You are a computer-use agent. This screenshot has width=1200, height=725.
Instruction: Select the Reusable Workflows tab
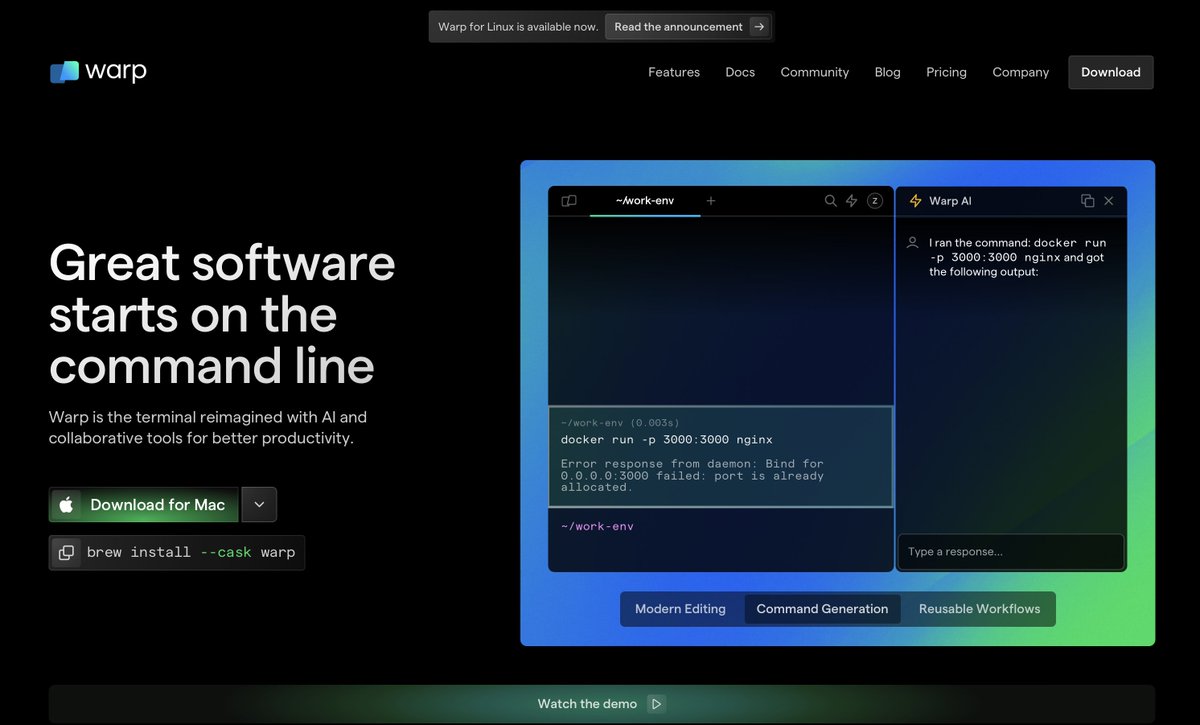point(980,609)
